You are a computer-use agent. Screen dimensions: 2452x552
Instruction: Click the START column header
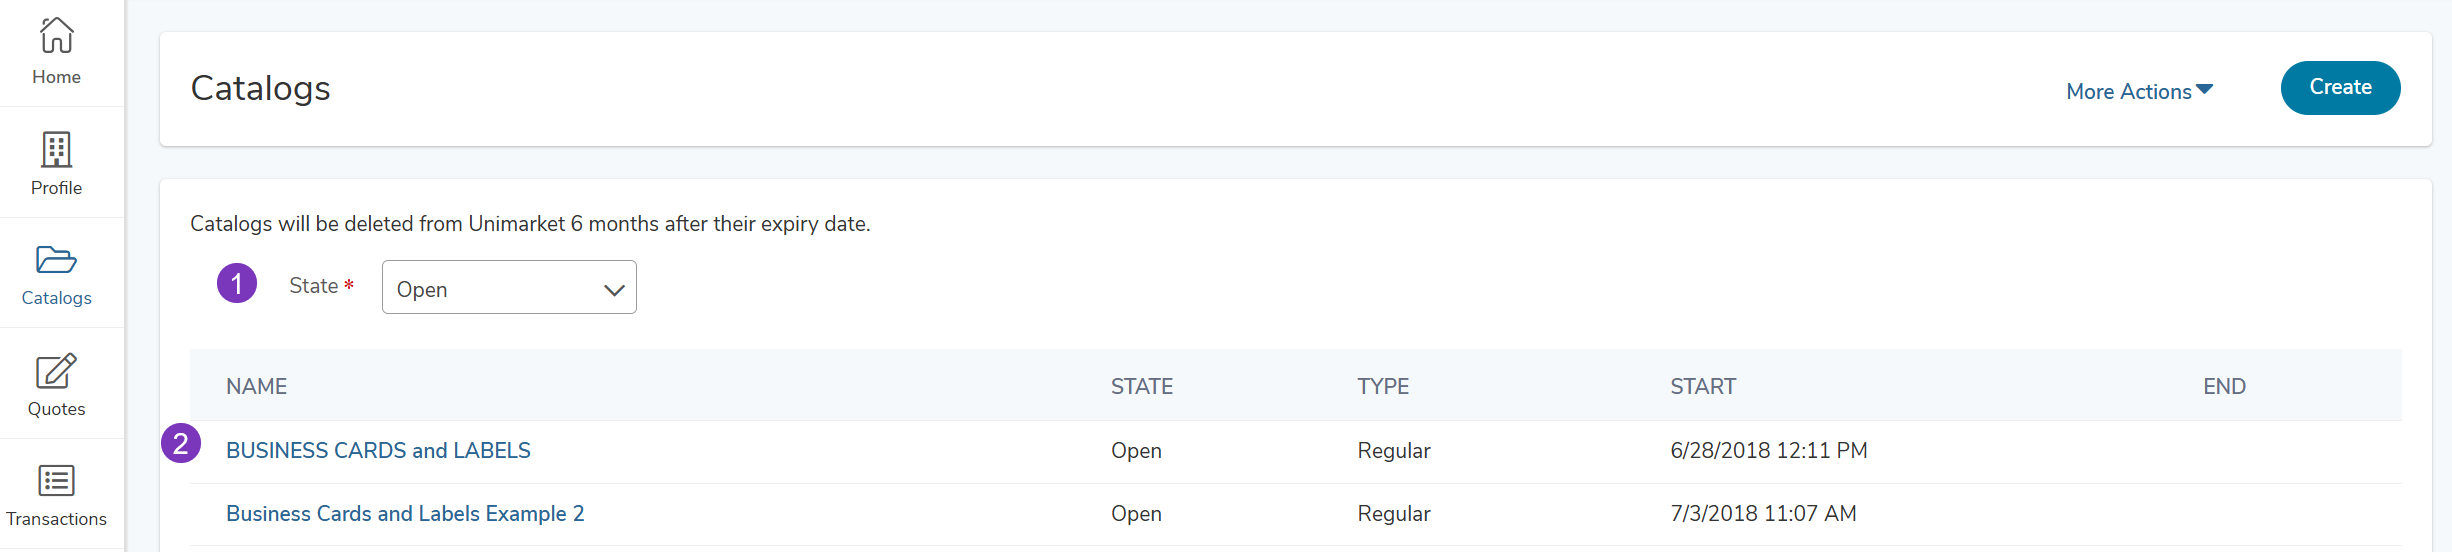(x=1703, y=387)
